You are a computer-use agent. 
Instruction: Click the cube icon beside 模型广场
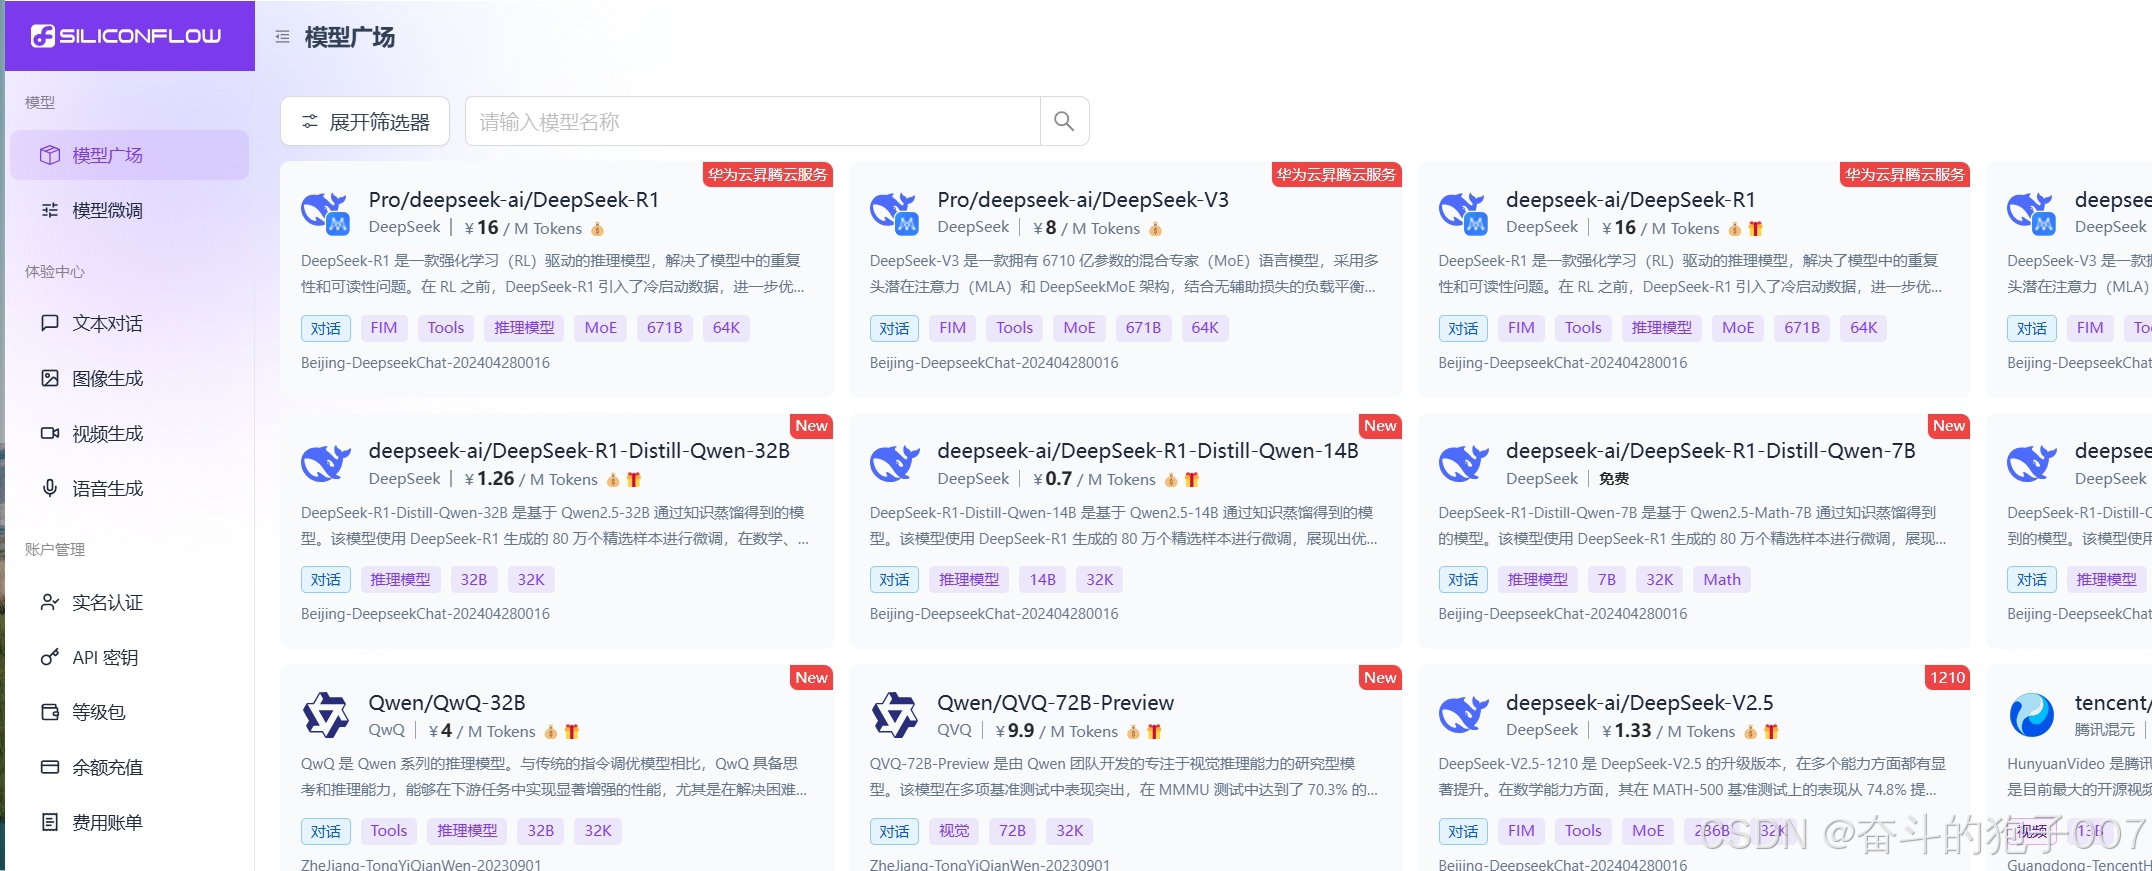(x=50, y=155)
